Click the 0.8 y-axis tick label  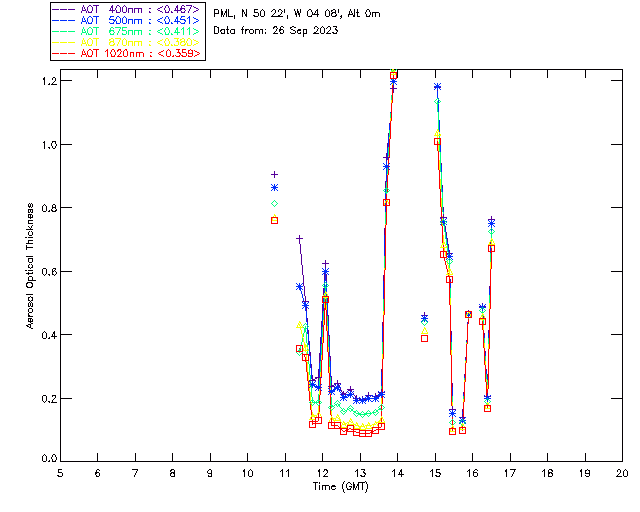coord(49,208)
